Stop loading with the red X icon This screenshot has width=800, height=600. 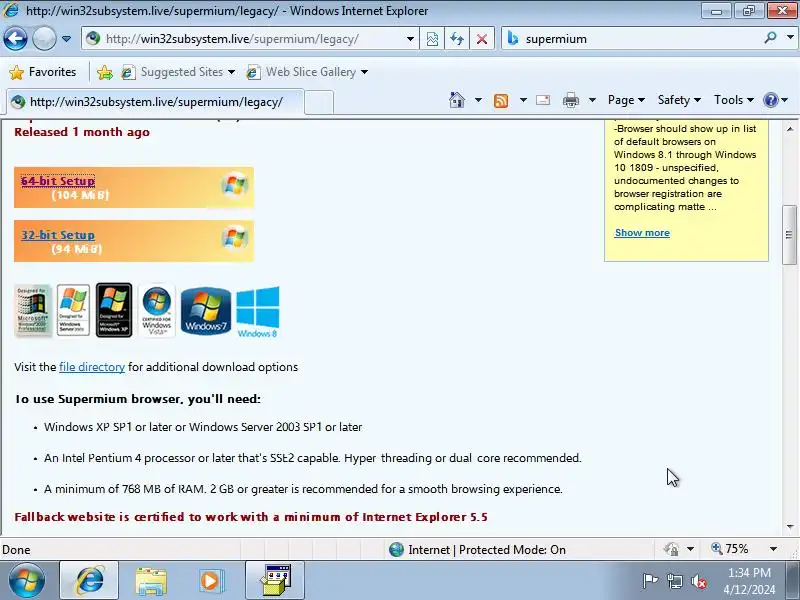[x=482, y=39]
